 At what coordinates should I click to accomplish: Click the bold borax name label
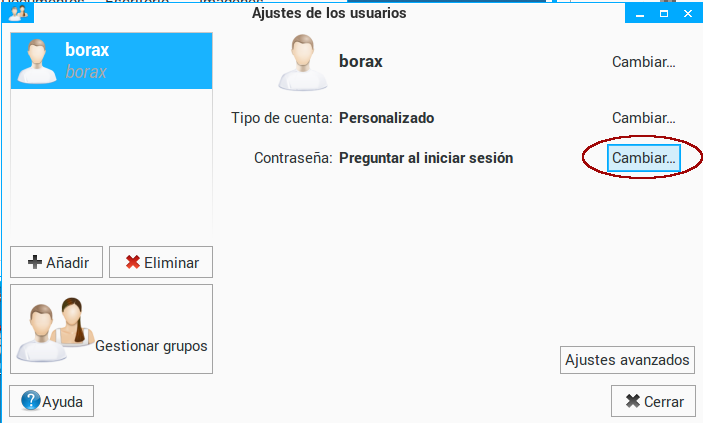pos(361,62)
